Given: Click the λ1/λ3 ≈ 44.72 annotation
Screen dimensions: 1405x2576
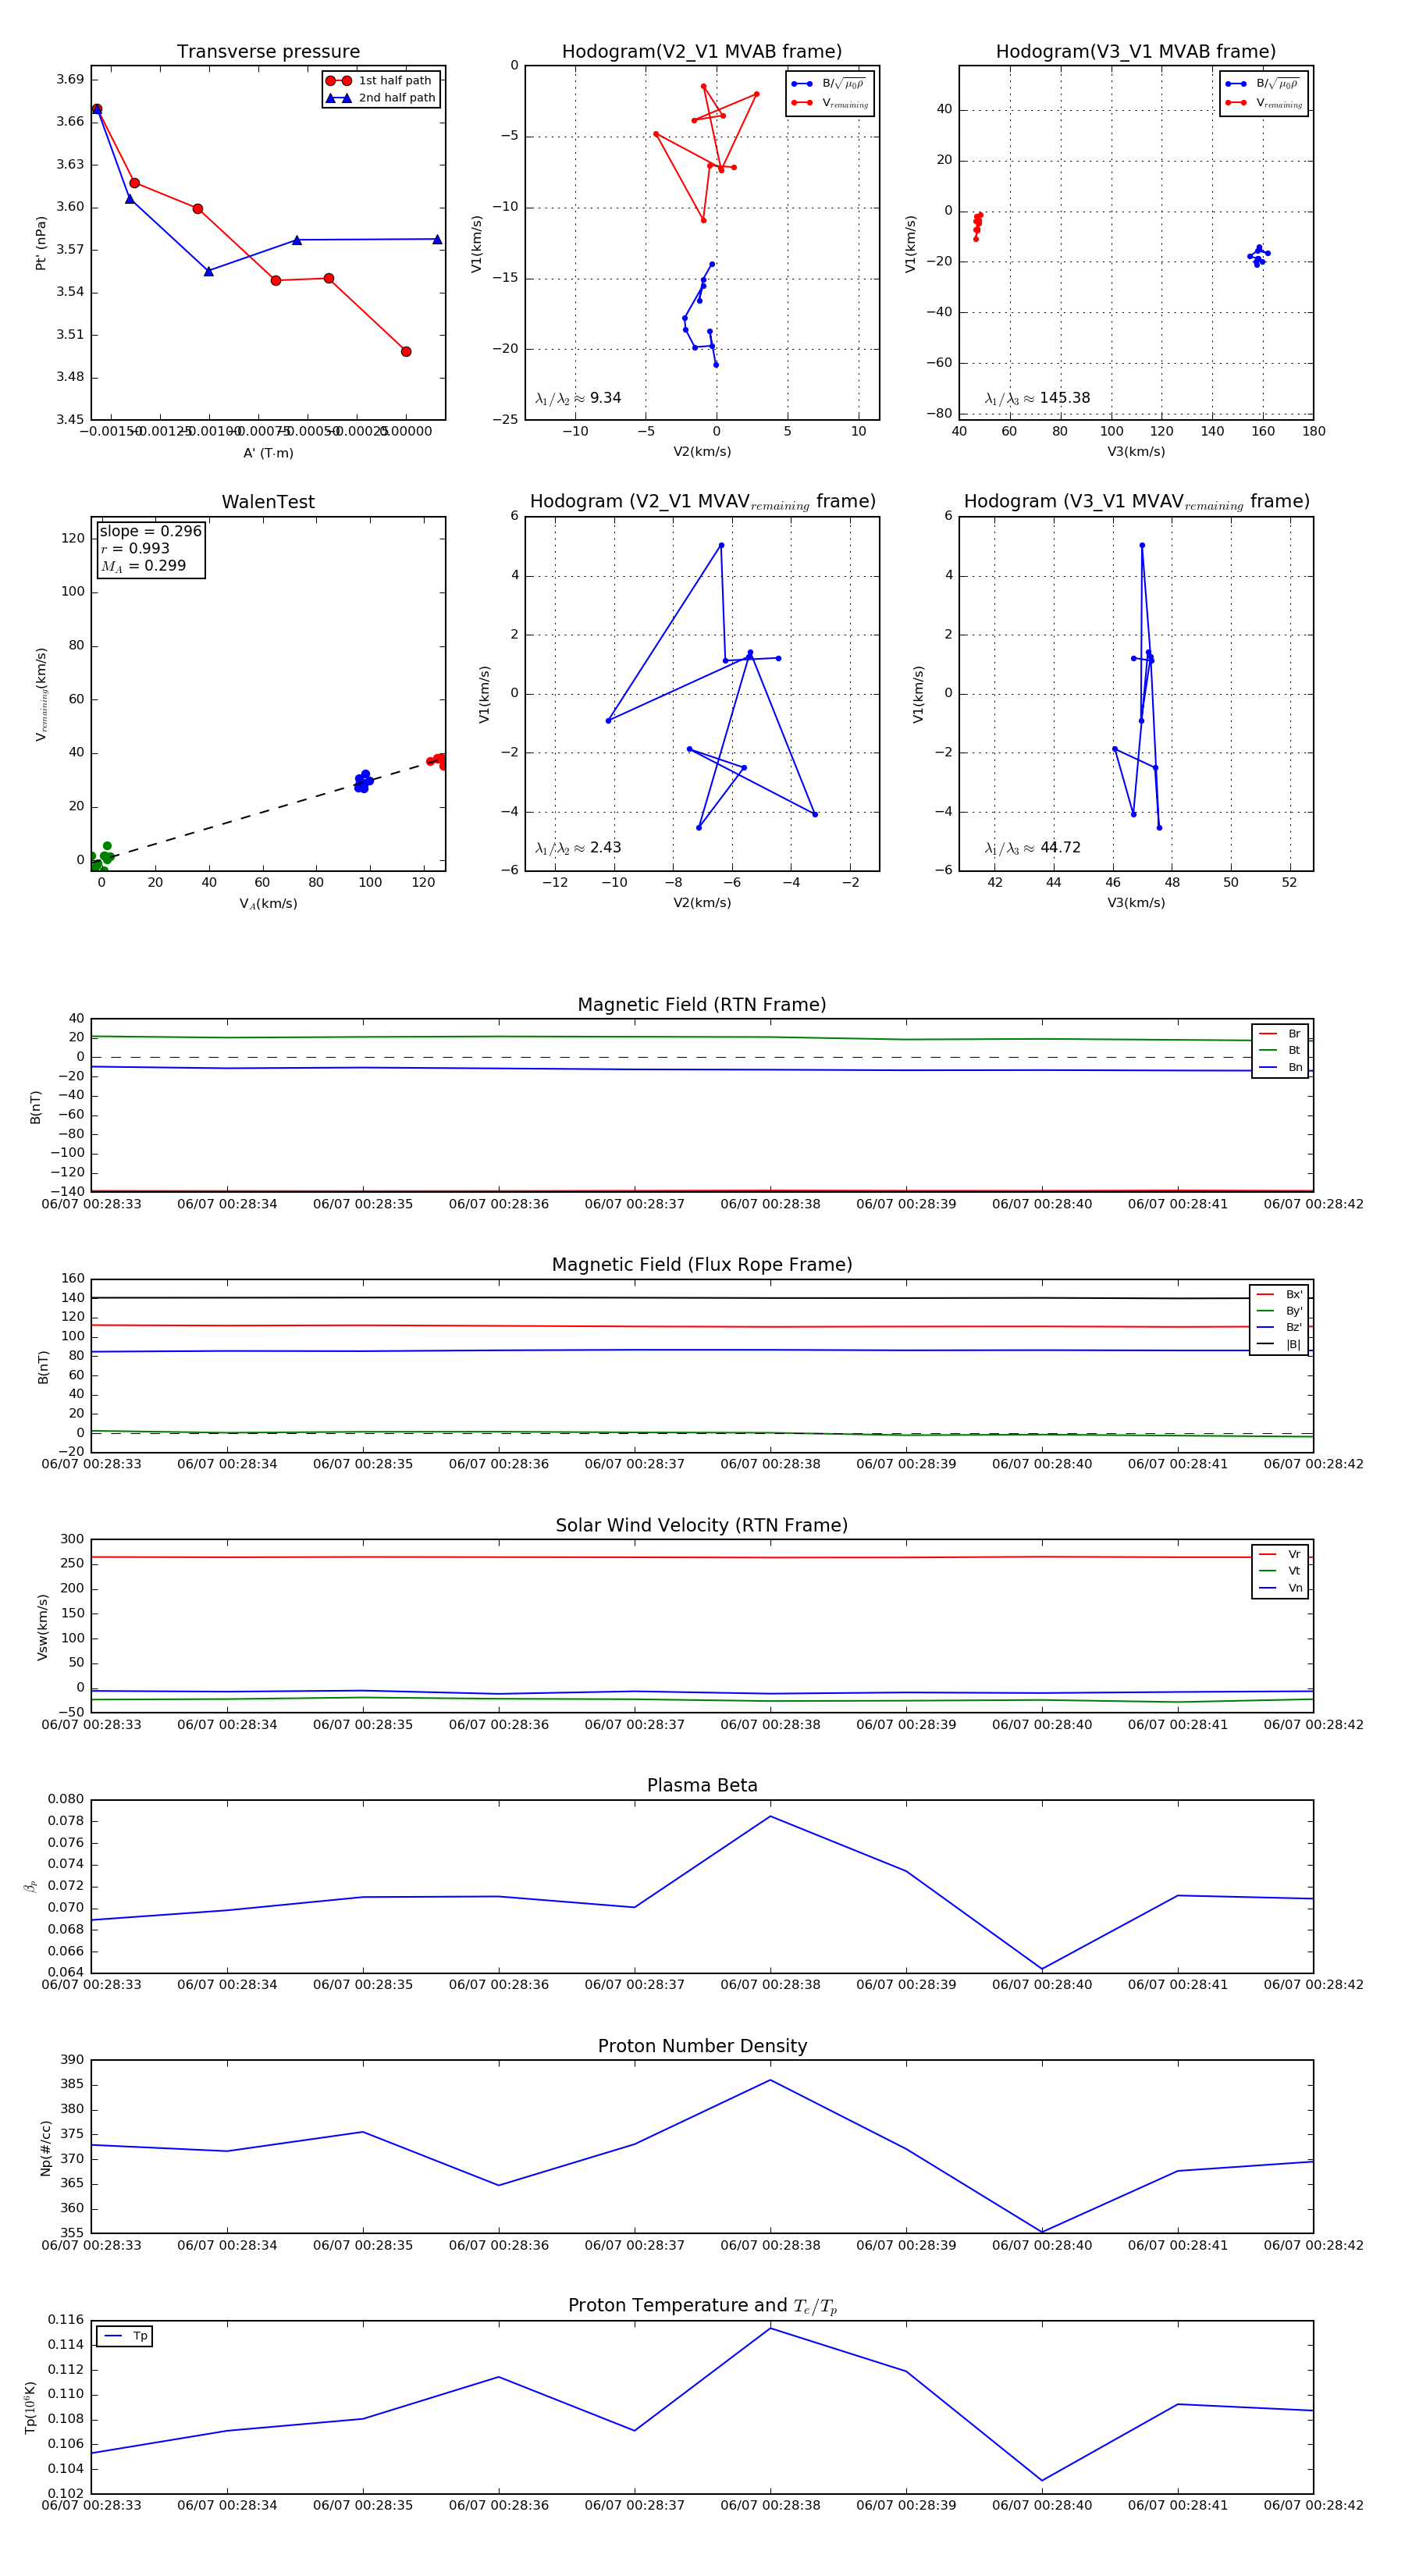Looking at the screenshot, I should (1033, 848).
